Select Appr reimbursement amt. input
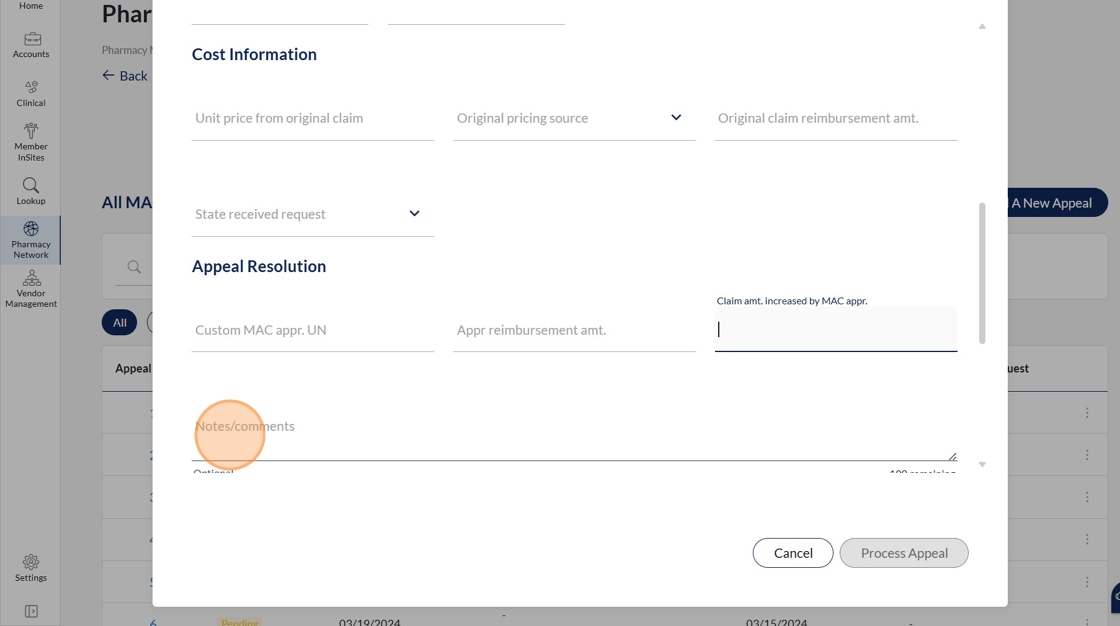This screenshot has width=1120, height=626. click(573, 330)
